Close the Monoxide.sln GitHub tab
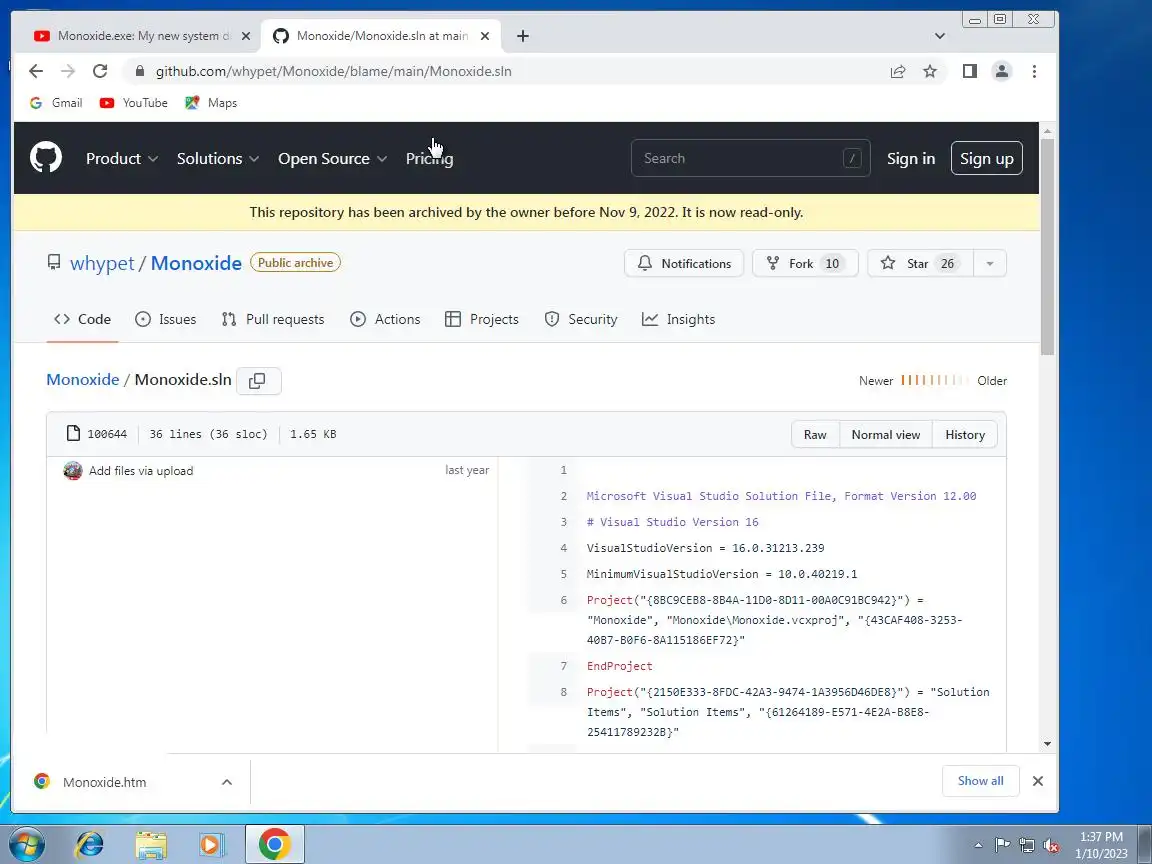 [x=485, y=36]
